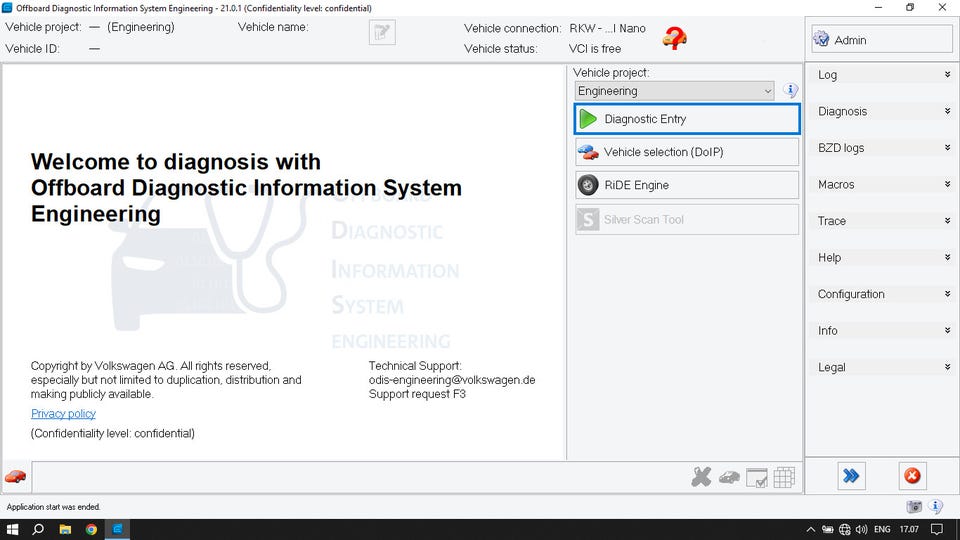Click the grid table icon in bottom bar
This screenshot has height=540, width=960.
[784, 477]
